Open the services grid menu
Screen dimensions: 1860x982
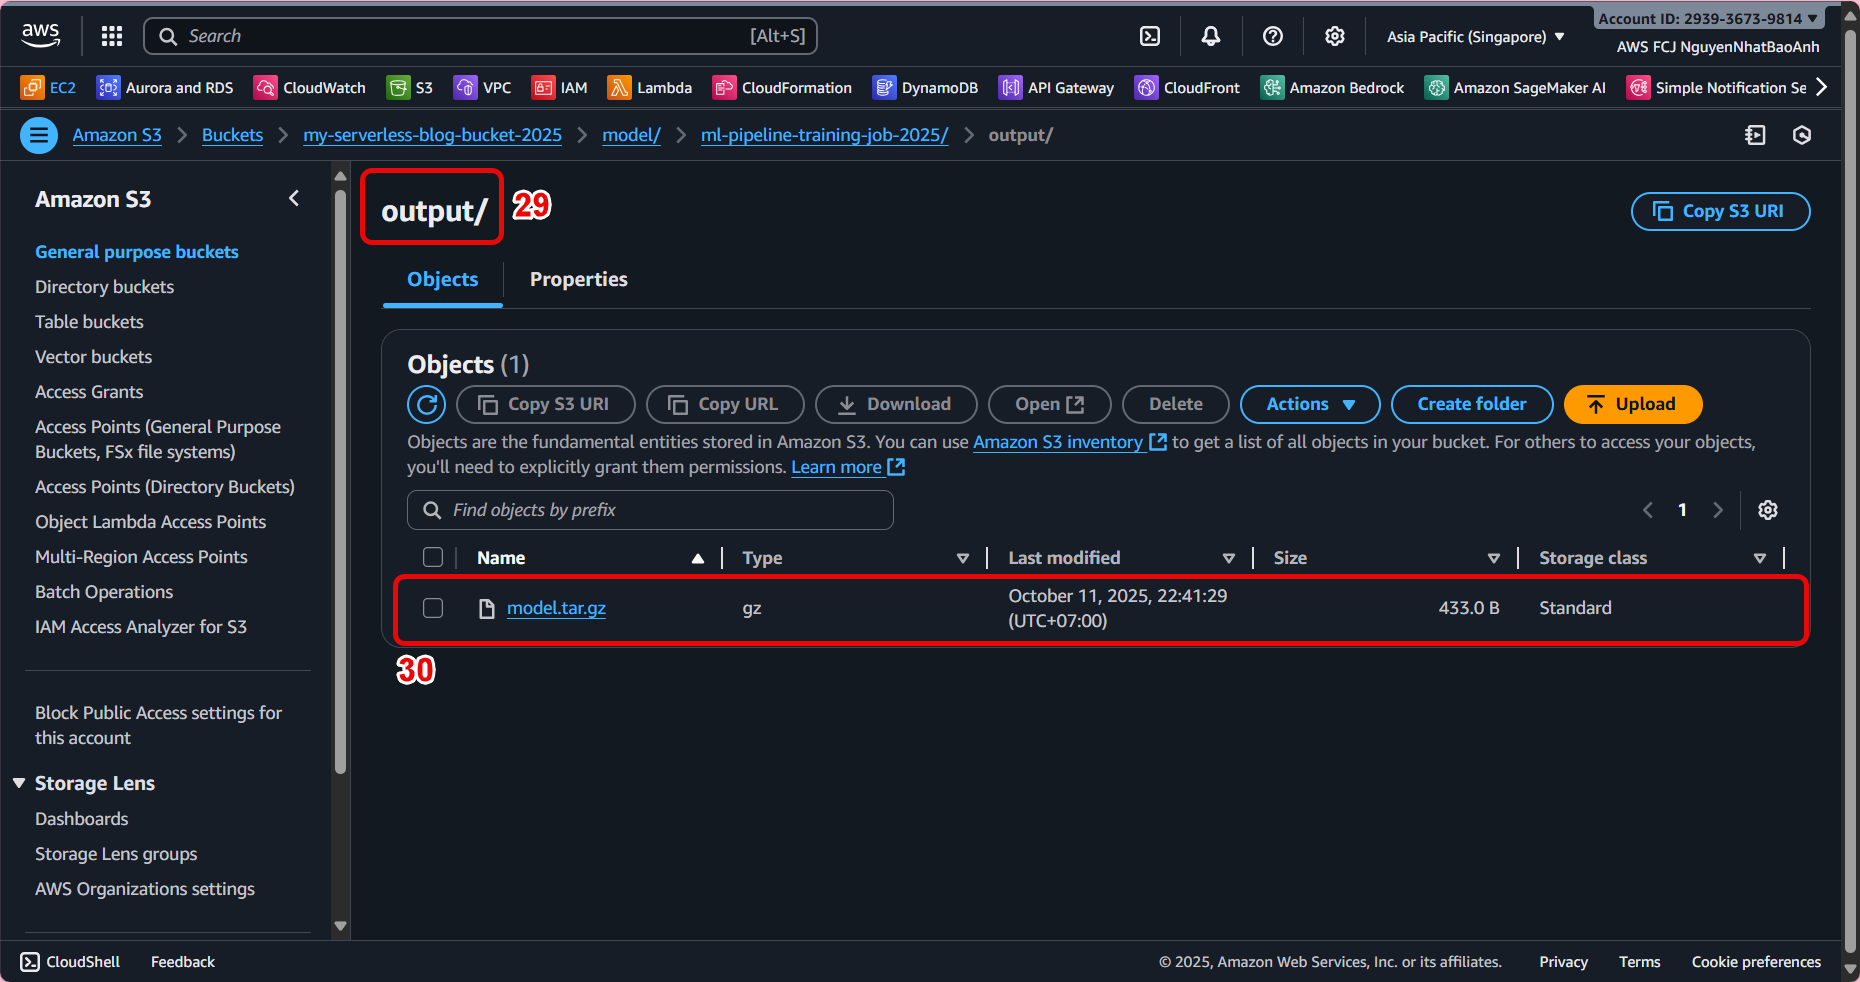(x=112, y=36)
